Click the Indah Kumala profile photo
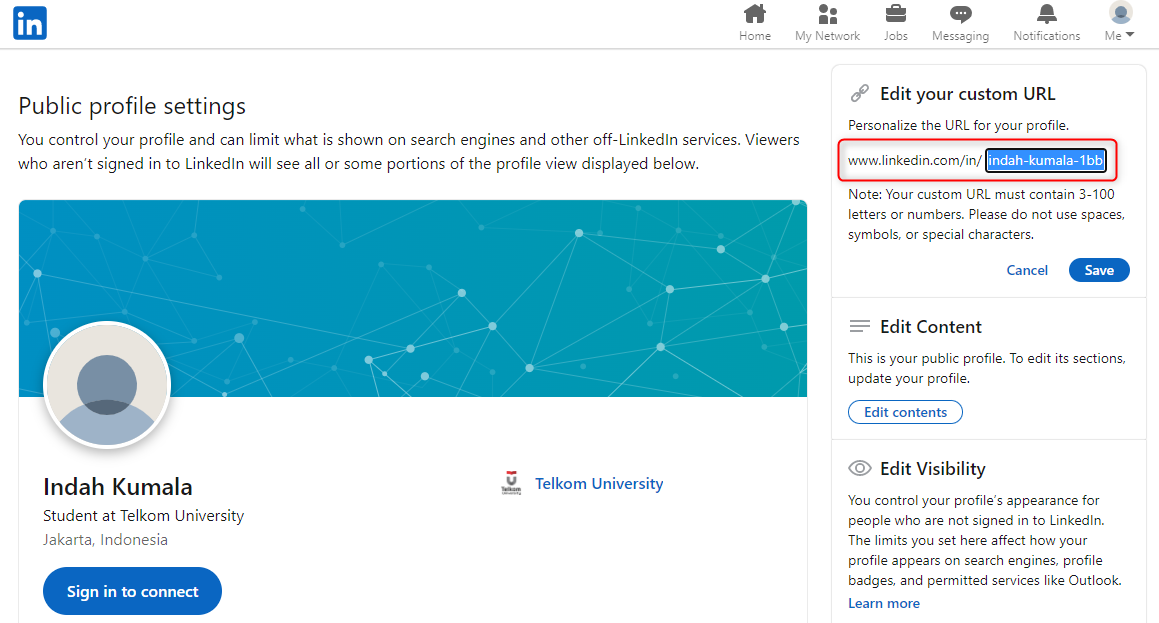 click(107, 385)
